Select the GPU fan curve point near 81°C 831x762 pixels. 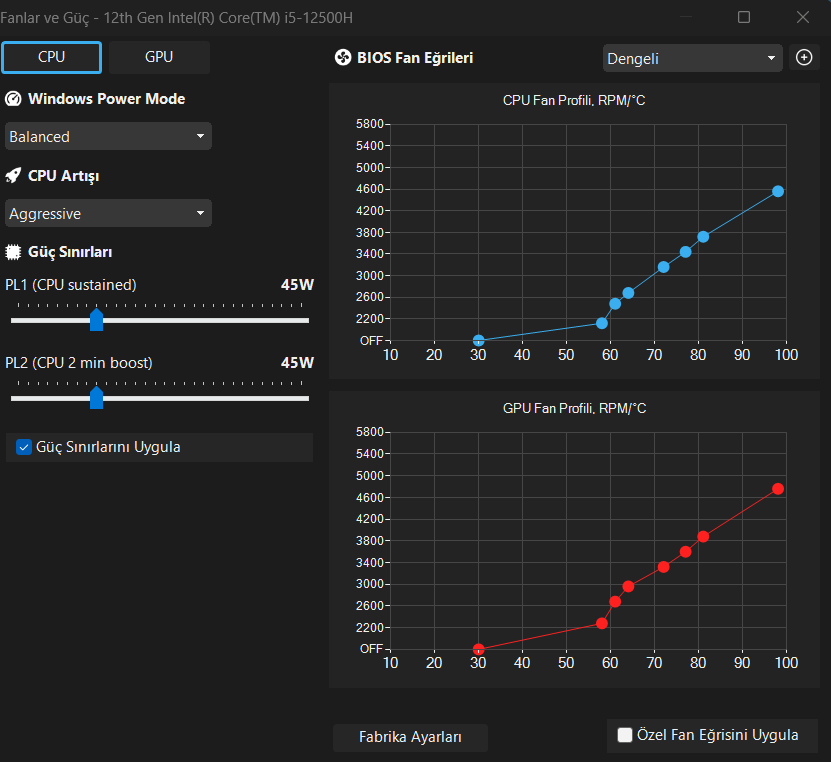(x=703, y=537)
